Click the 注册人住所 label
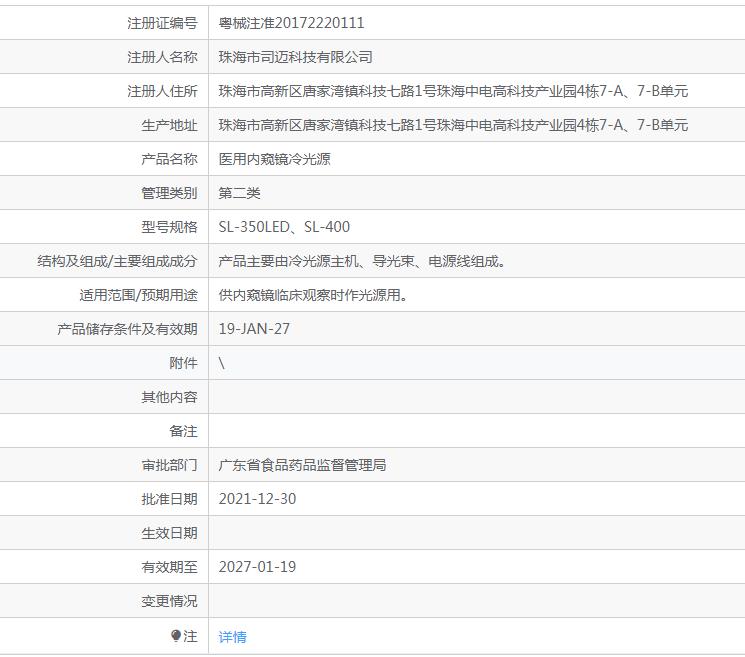 [x=162, y=91]
